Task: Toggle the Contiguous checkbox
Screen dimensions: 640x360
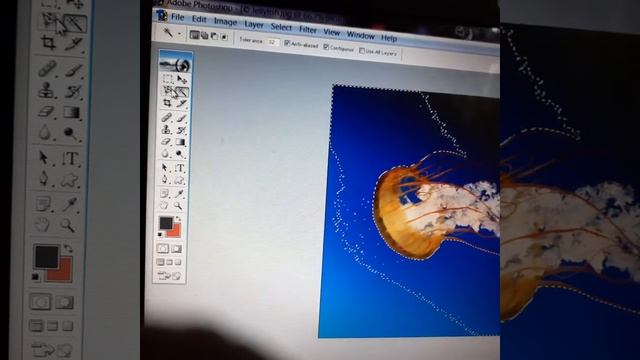Action: coord(326,47)
